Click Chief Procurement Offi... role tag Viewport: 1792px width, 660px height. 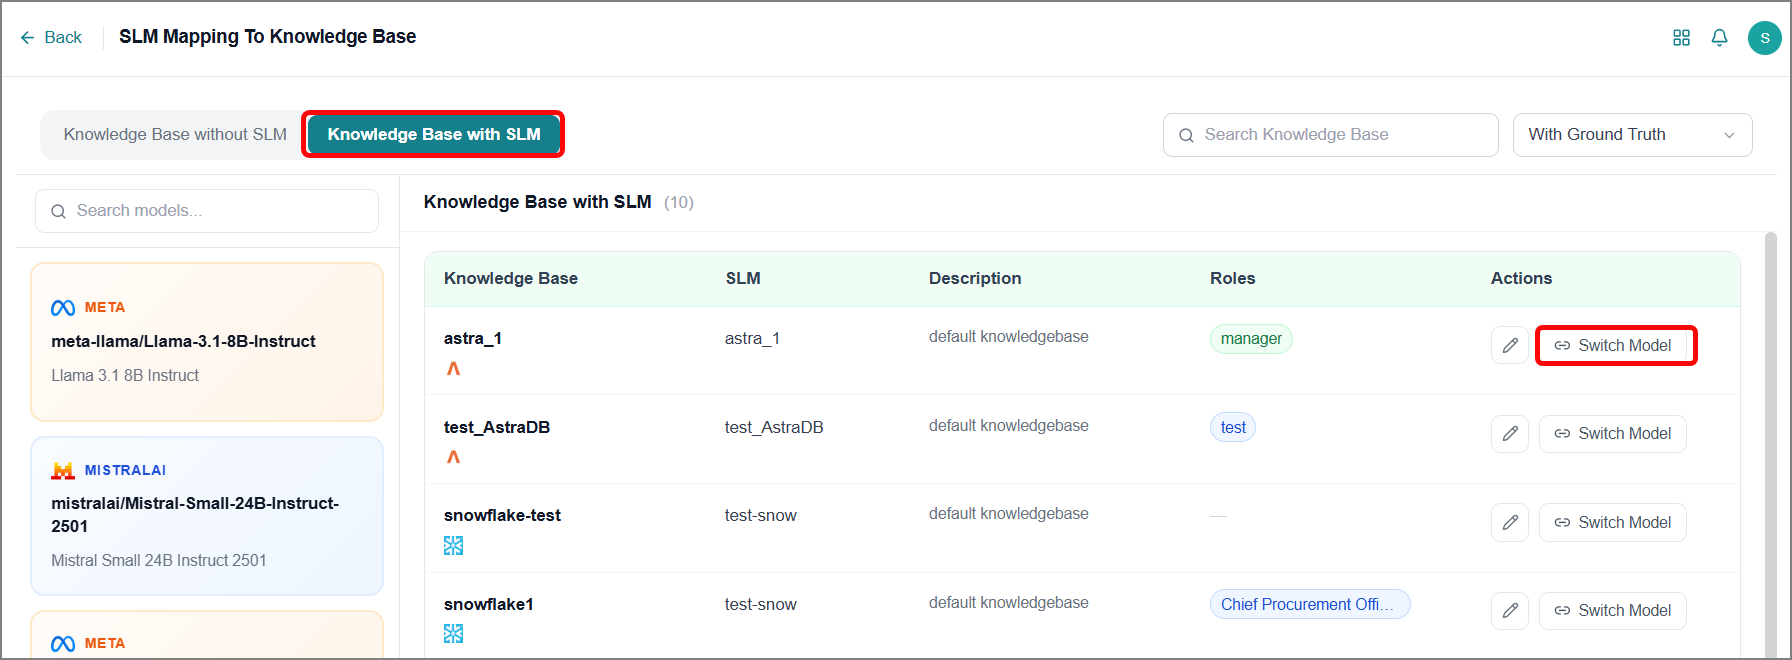coord(1310,604)
